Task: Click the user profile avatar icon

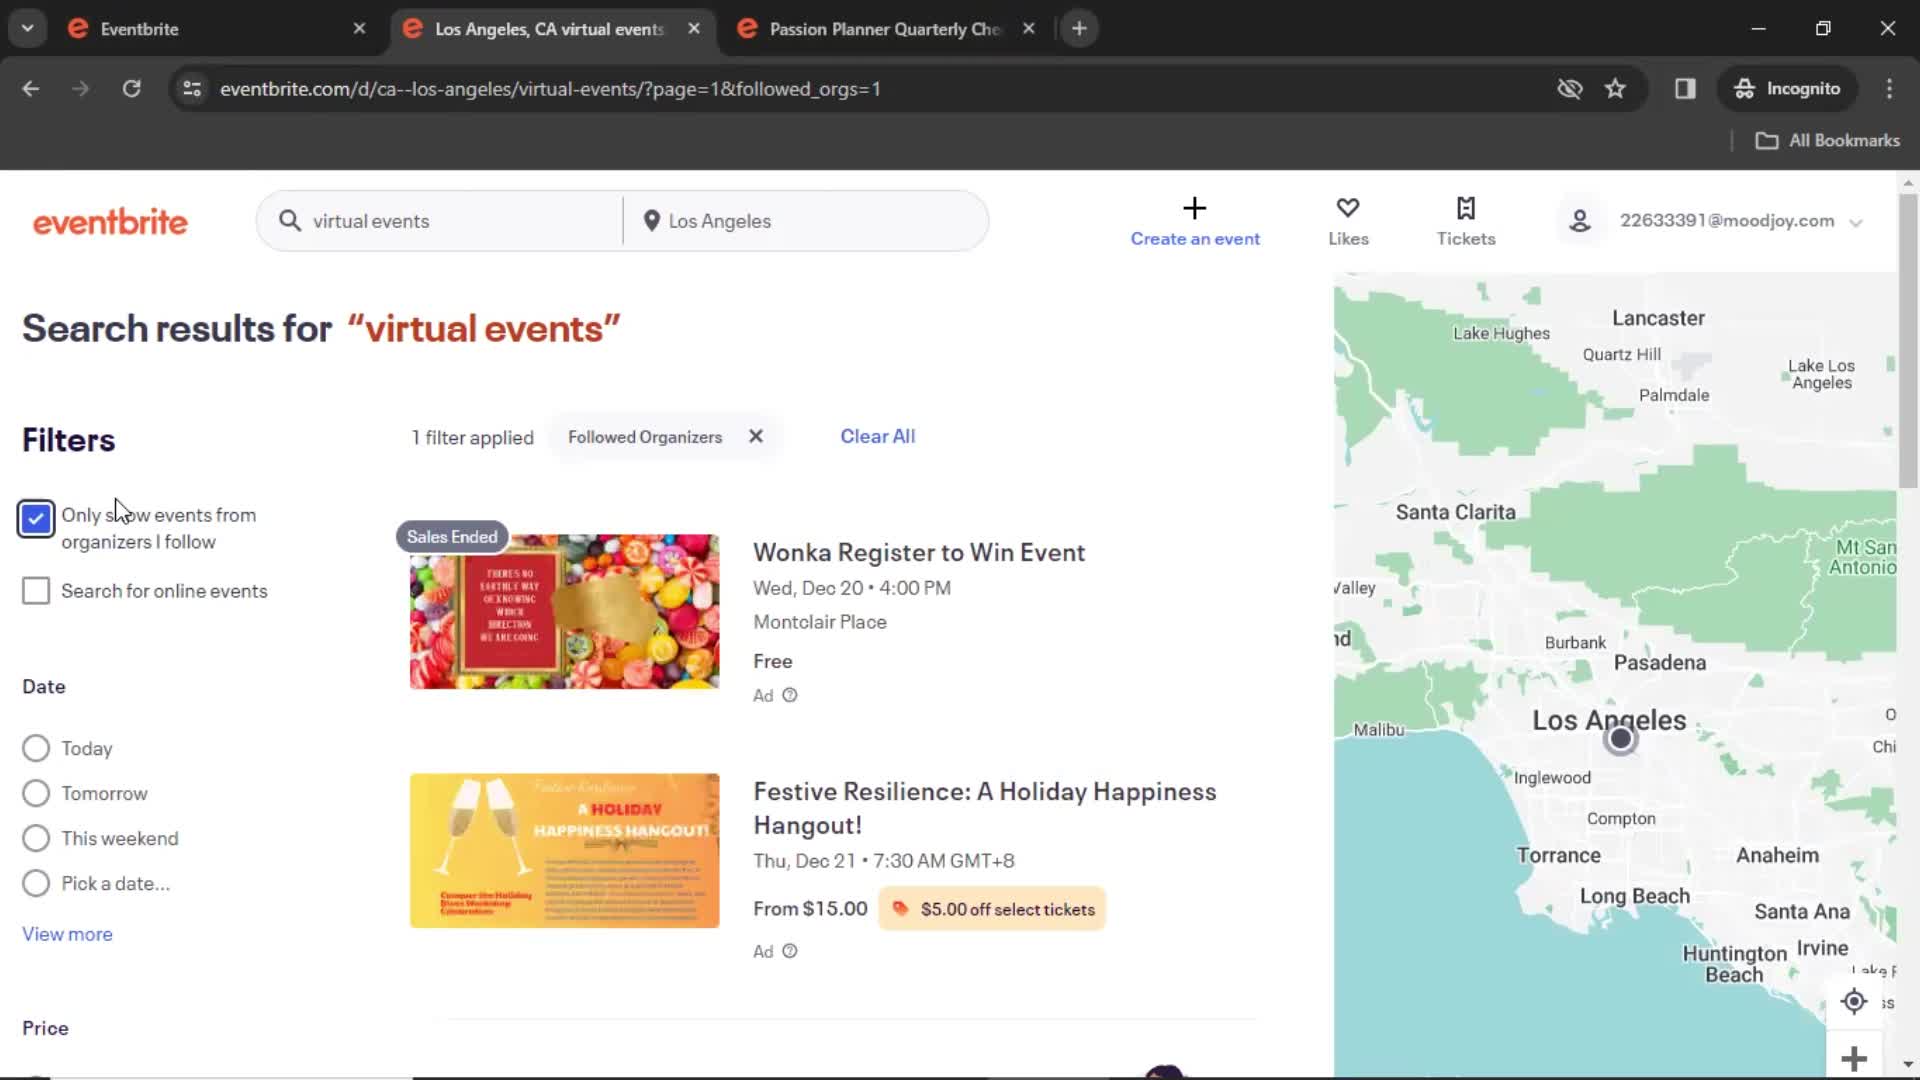Action: pos(1580,221)
